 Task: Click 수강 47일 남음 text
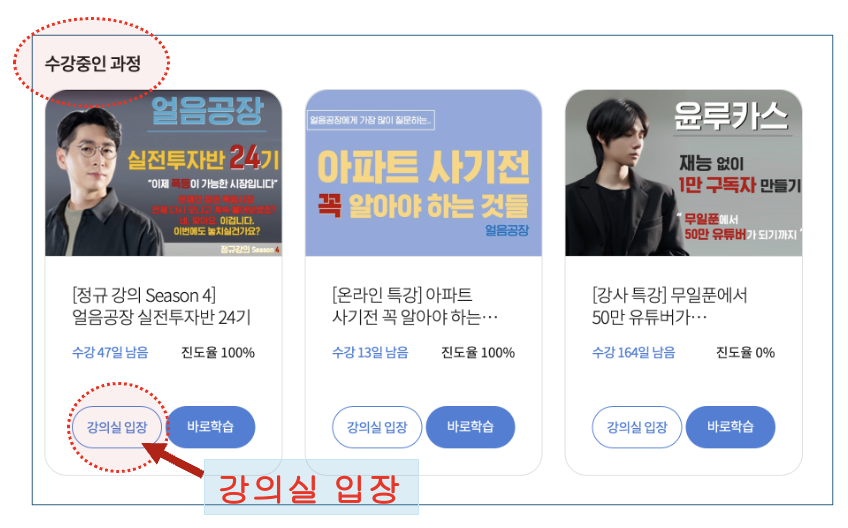(110, 353)
